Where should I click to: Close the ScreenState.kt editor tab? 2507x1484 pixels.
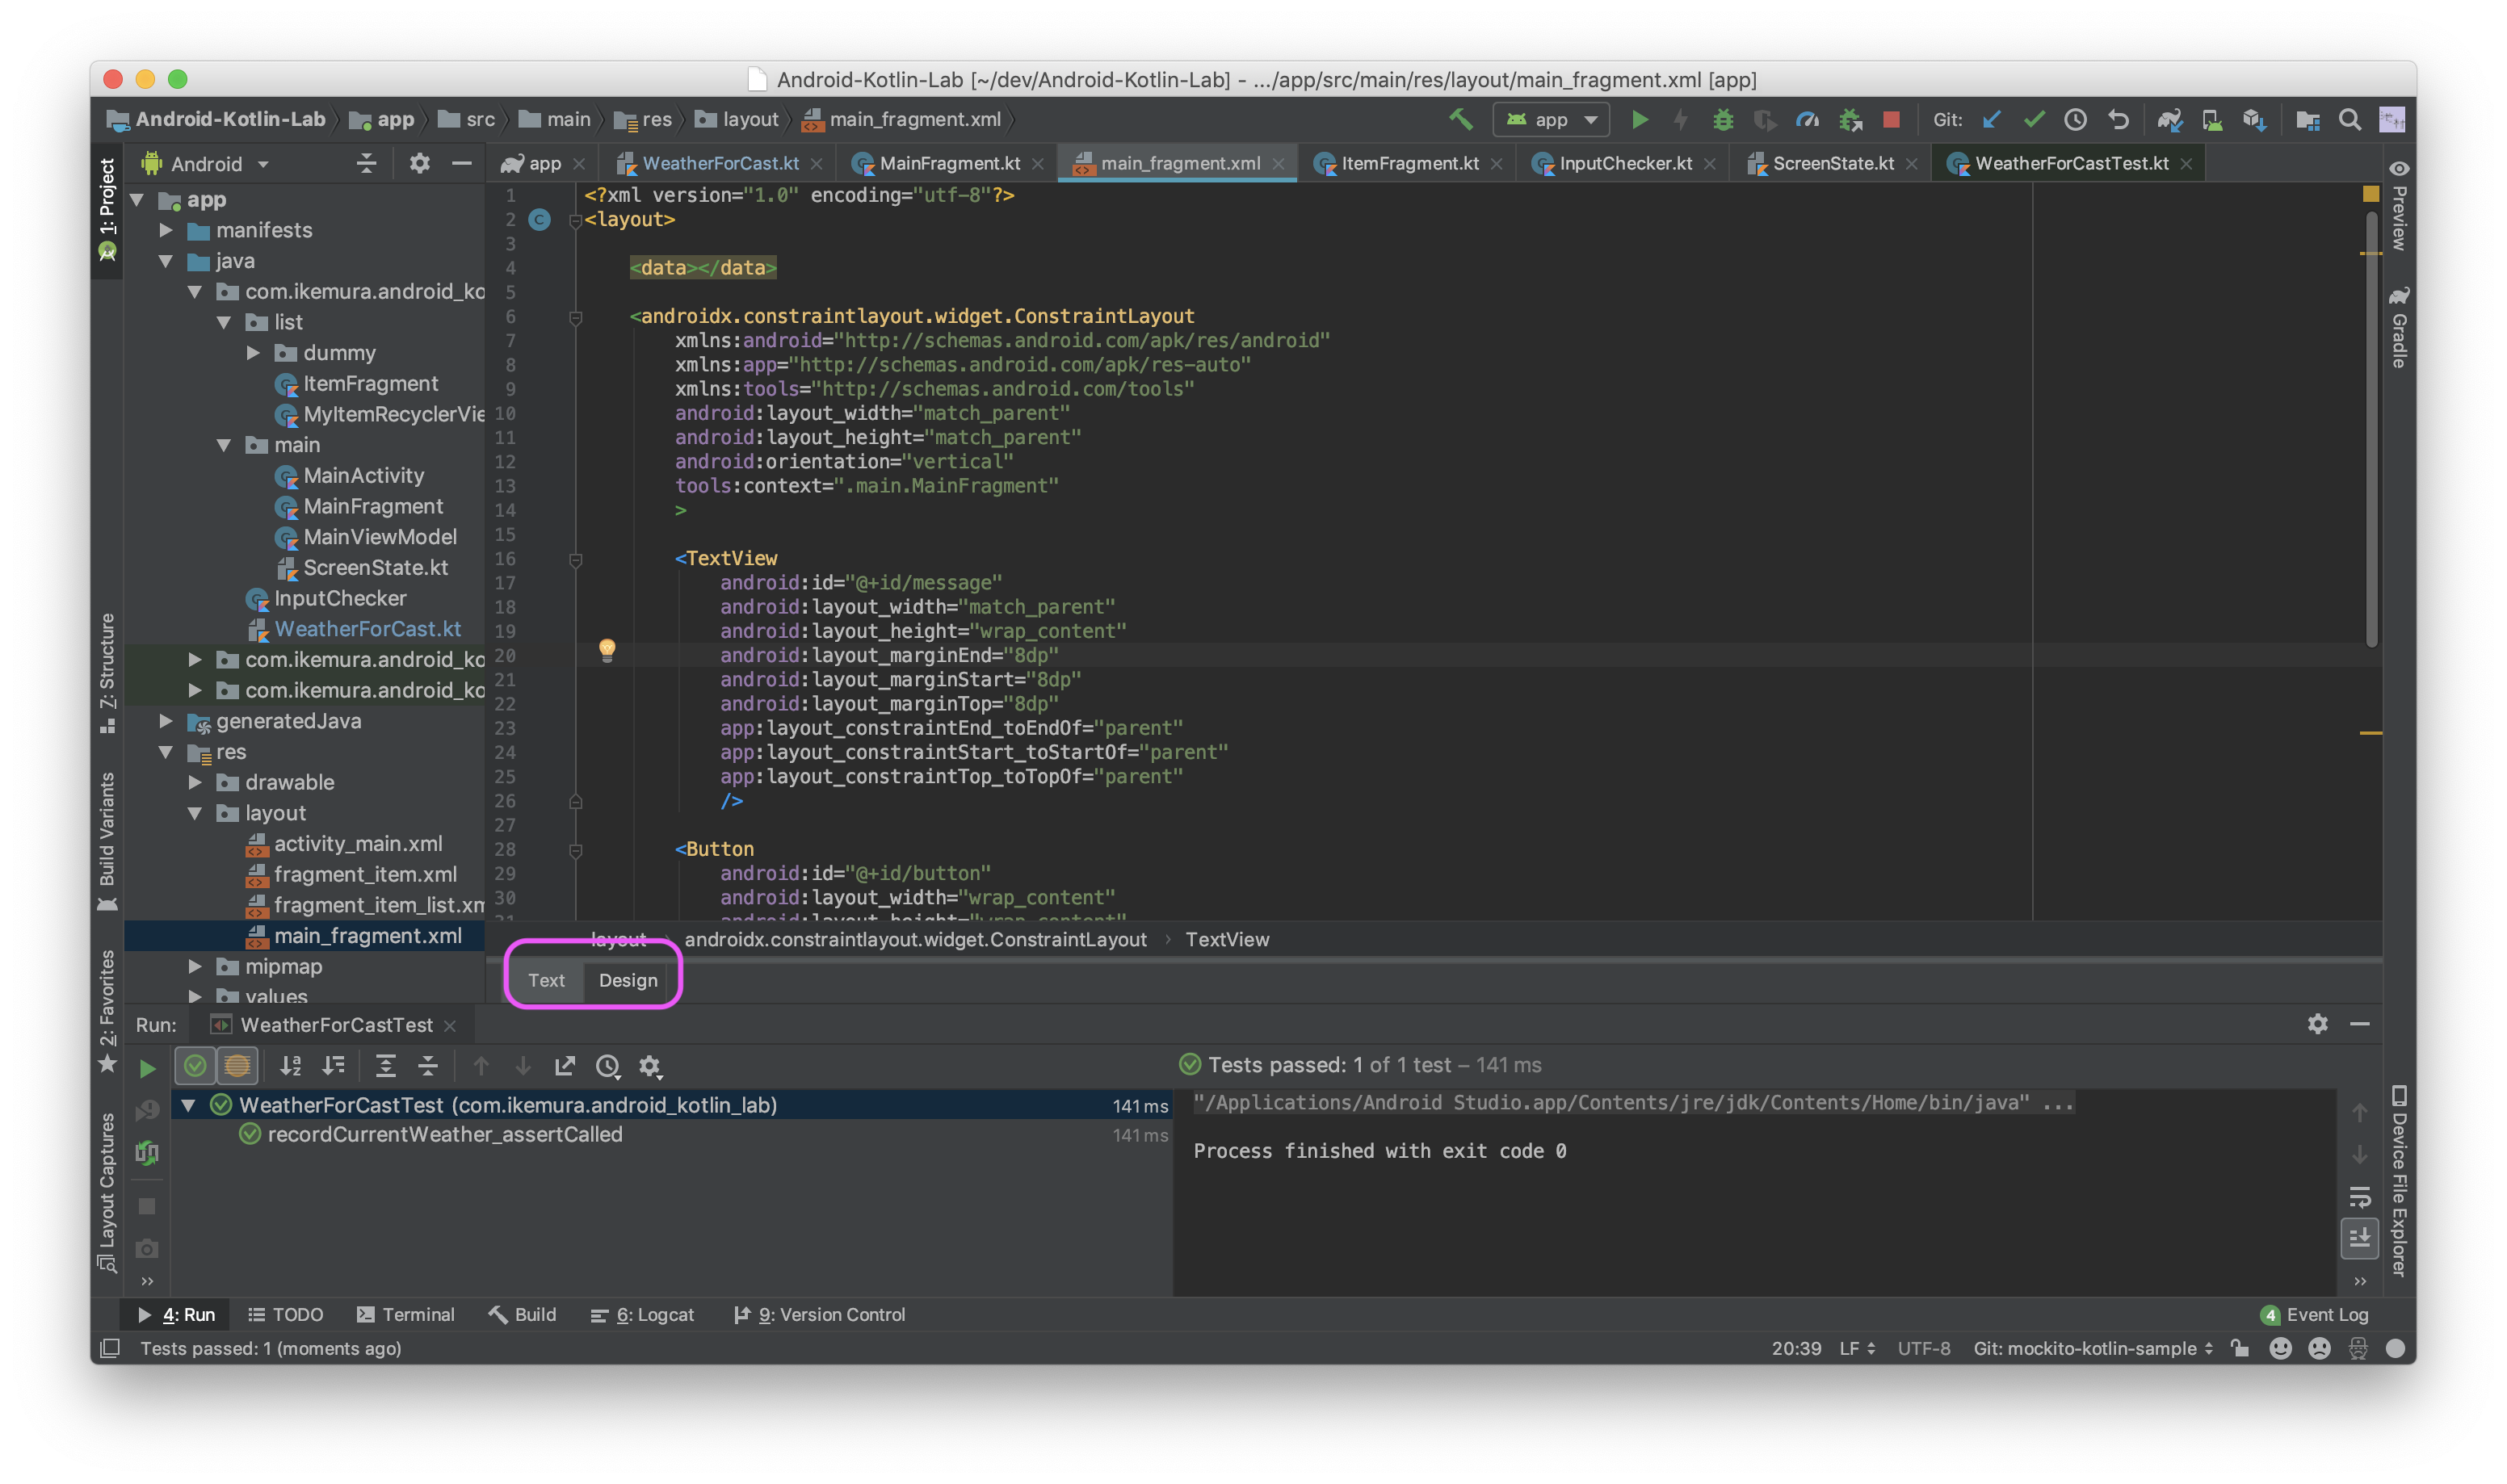click(1911, 164)
